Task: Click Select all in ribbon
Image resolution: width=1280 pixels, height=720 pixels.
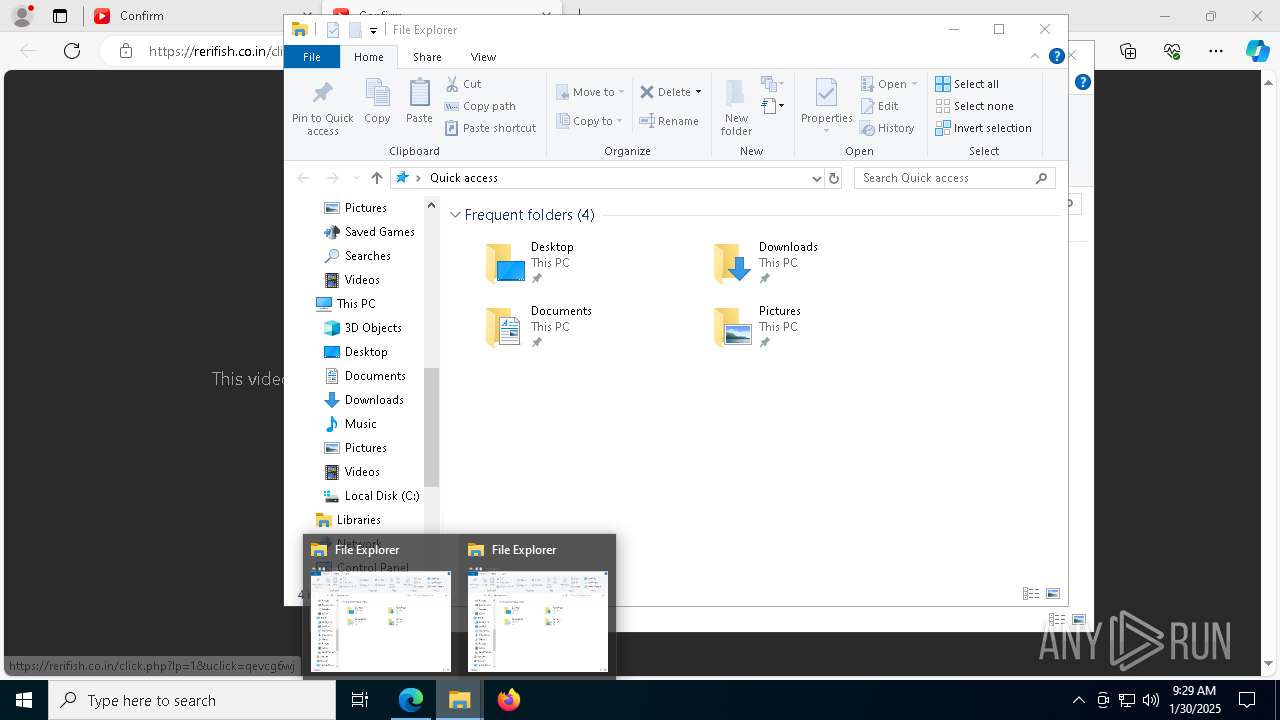Action: [967, 84]
